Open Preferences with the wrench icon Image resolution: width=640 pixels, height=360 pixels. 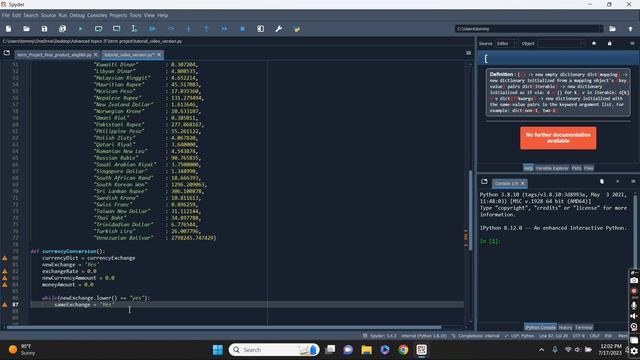(x=278, y=29)
